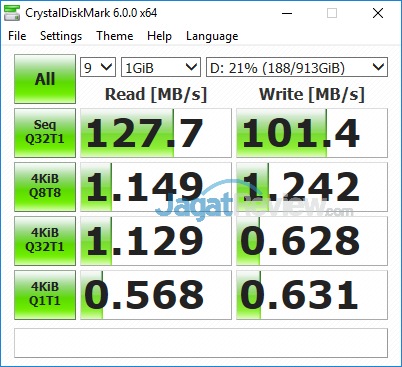This screenshot has width=402, height=367.
Task: Start the Seq Q32T1 test
Action: tap(45, 133)
